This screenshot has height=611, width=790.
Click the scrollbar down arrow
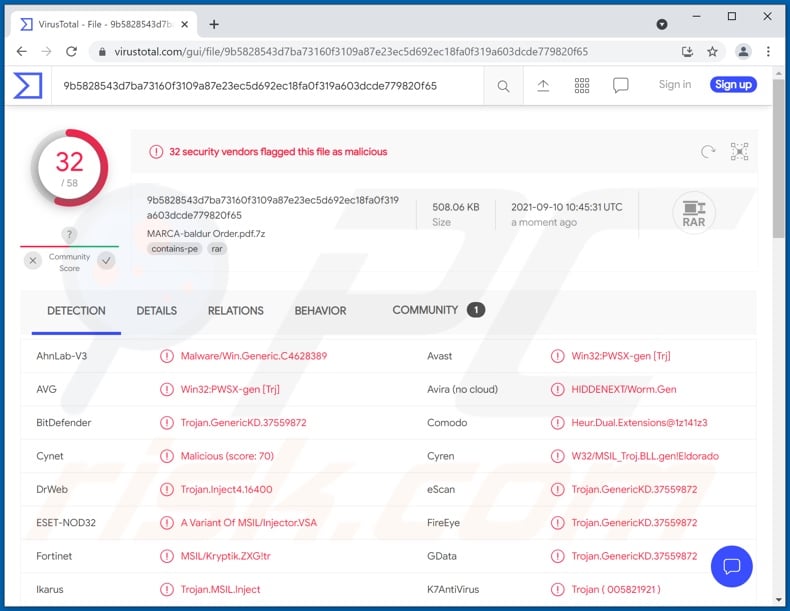778,600
